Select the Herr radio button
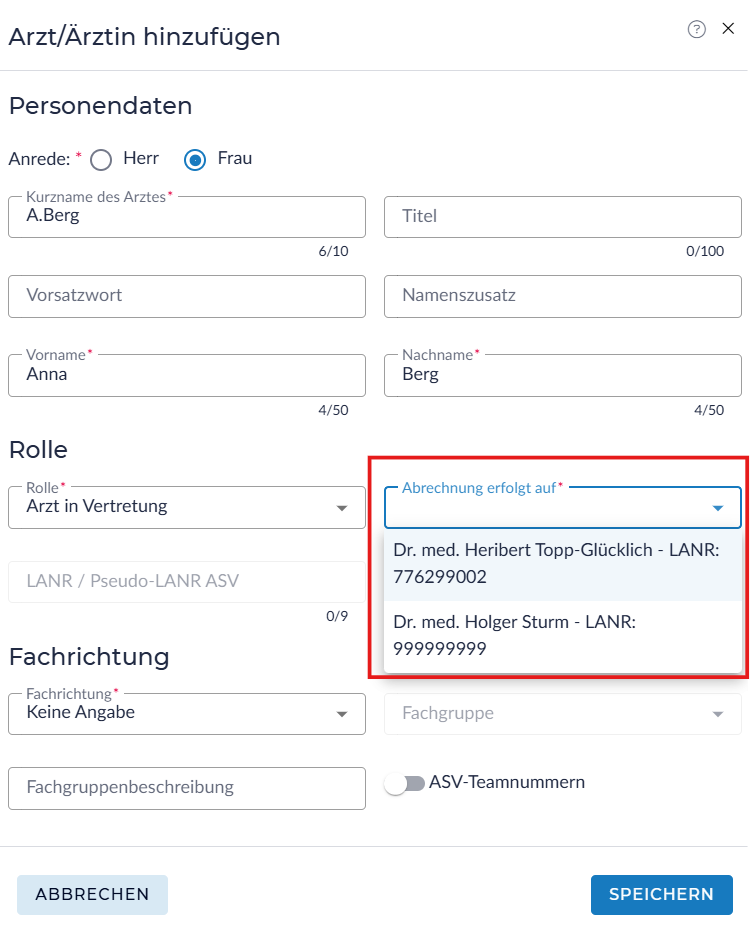Screen dimensions: 750x925 click(x=101, y=159)
